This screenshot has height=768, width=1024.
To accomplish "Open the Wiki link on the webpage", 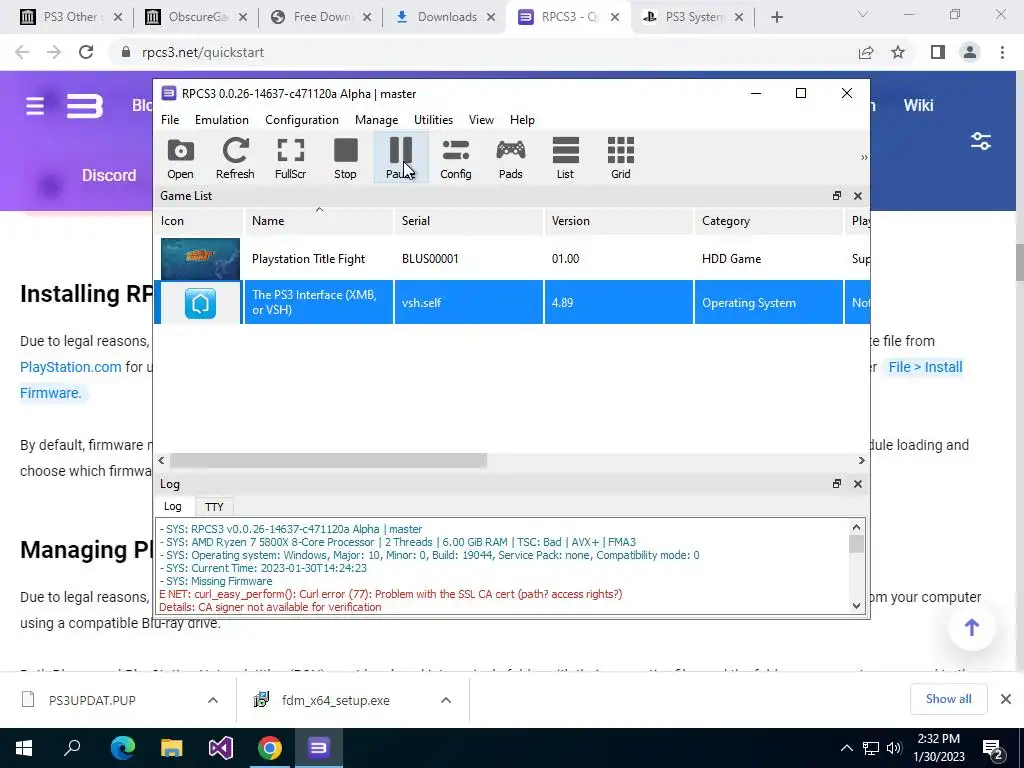I will (918, 105).
